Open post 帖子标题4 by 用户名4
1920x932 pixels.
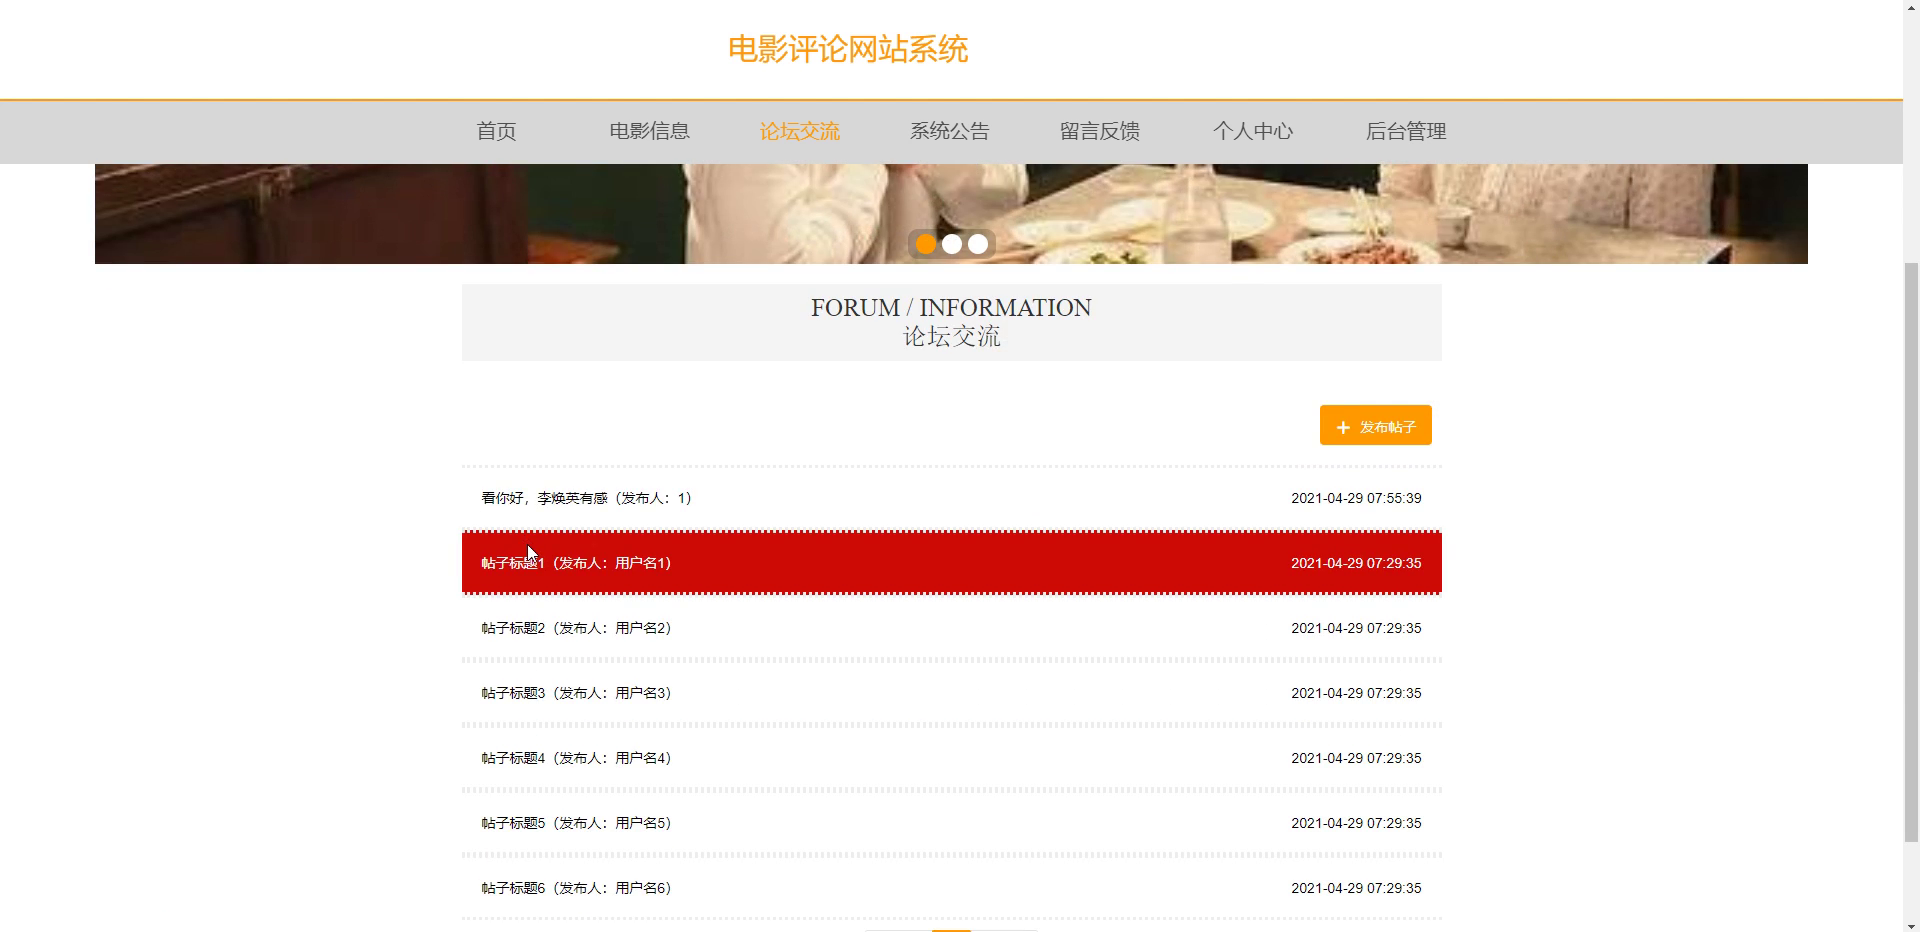952,758
